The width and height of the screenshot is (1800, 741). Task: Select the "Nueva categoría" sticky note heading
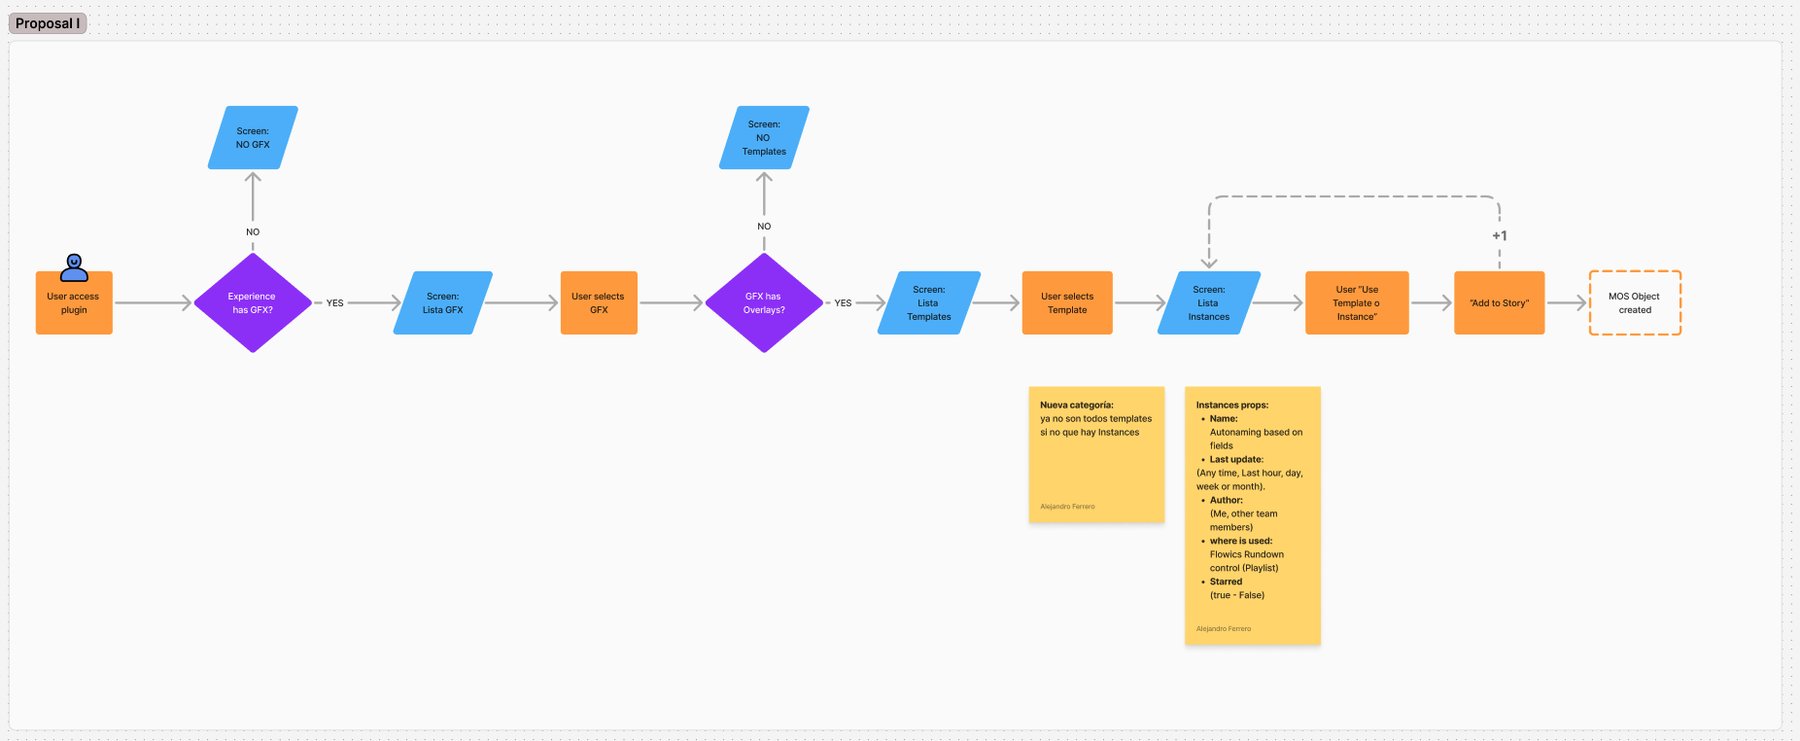[1077, 405]
